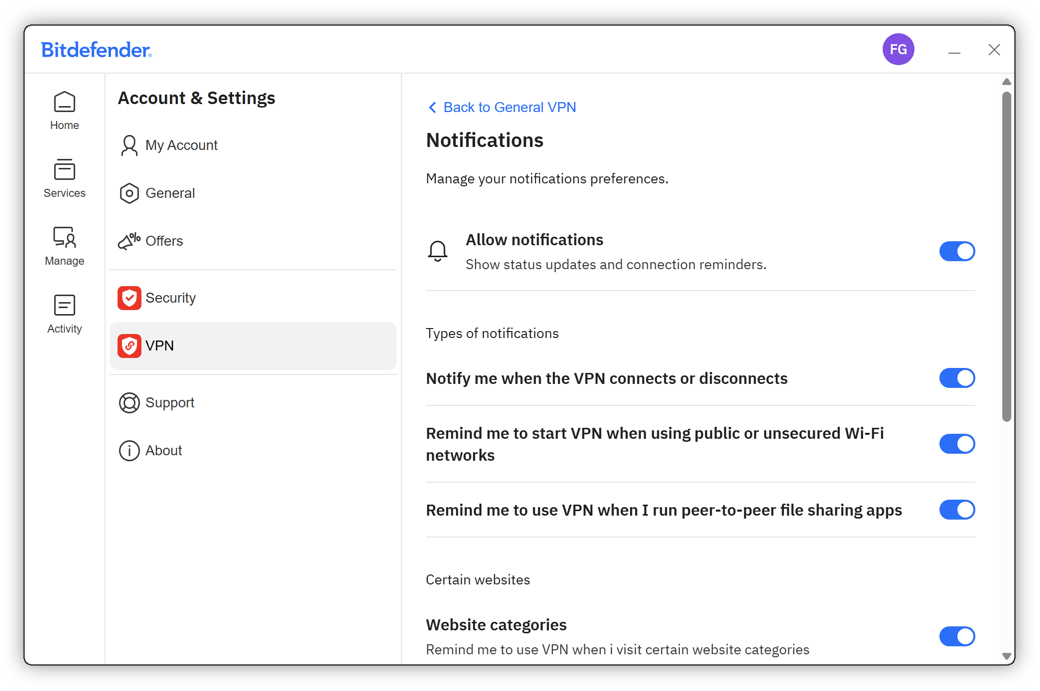Select Security menu item
1040x691 pixels.
click(x=253, y=298)
